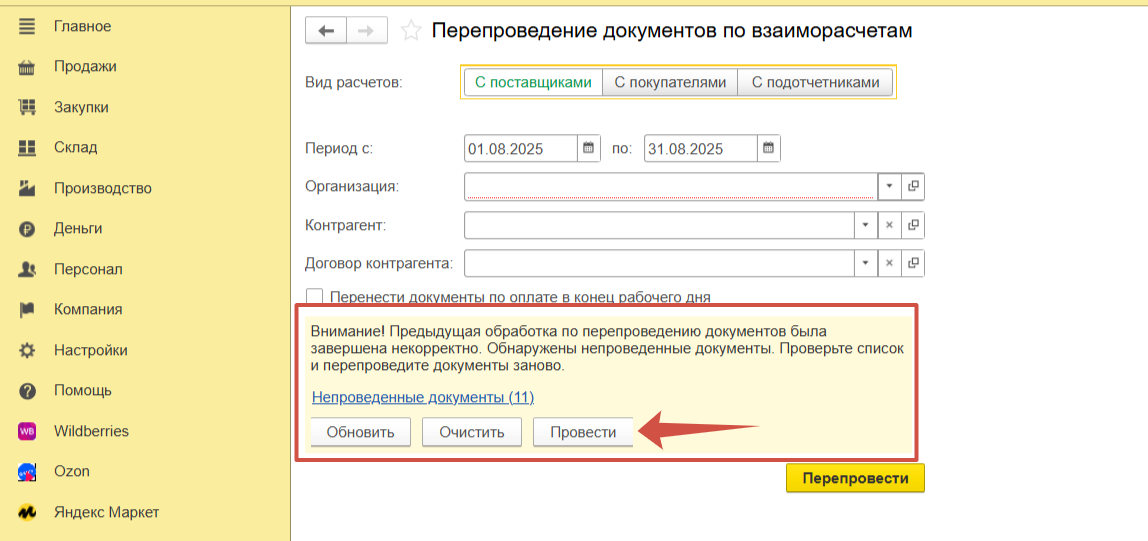Click open icon next to Организация field
The image size is (1148, 541).
coord(913,186)
